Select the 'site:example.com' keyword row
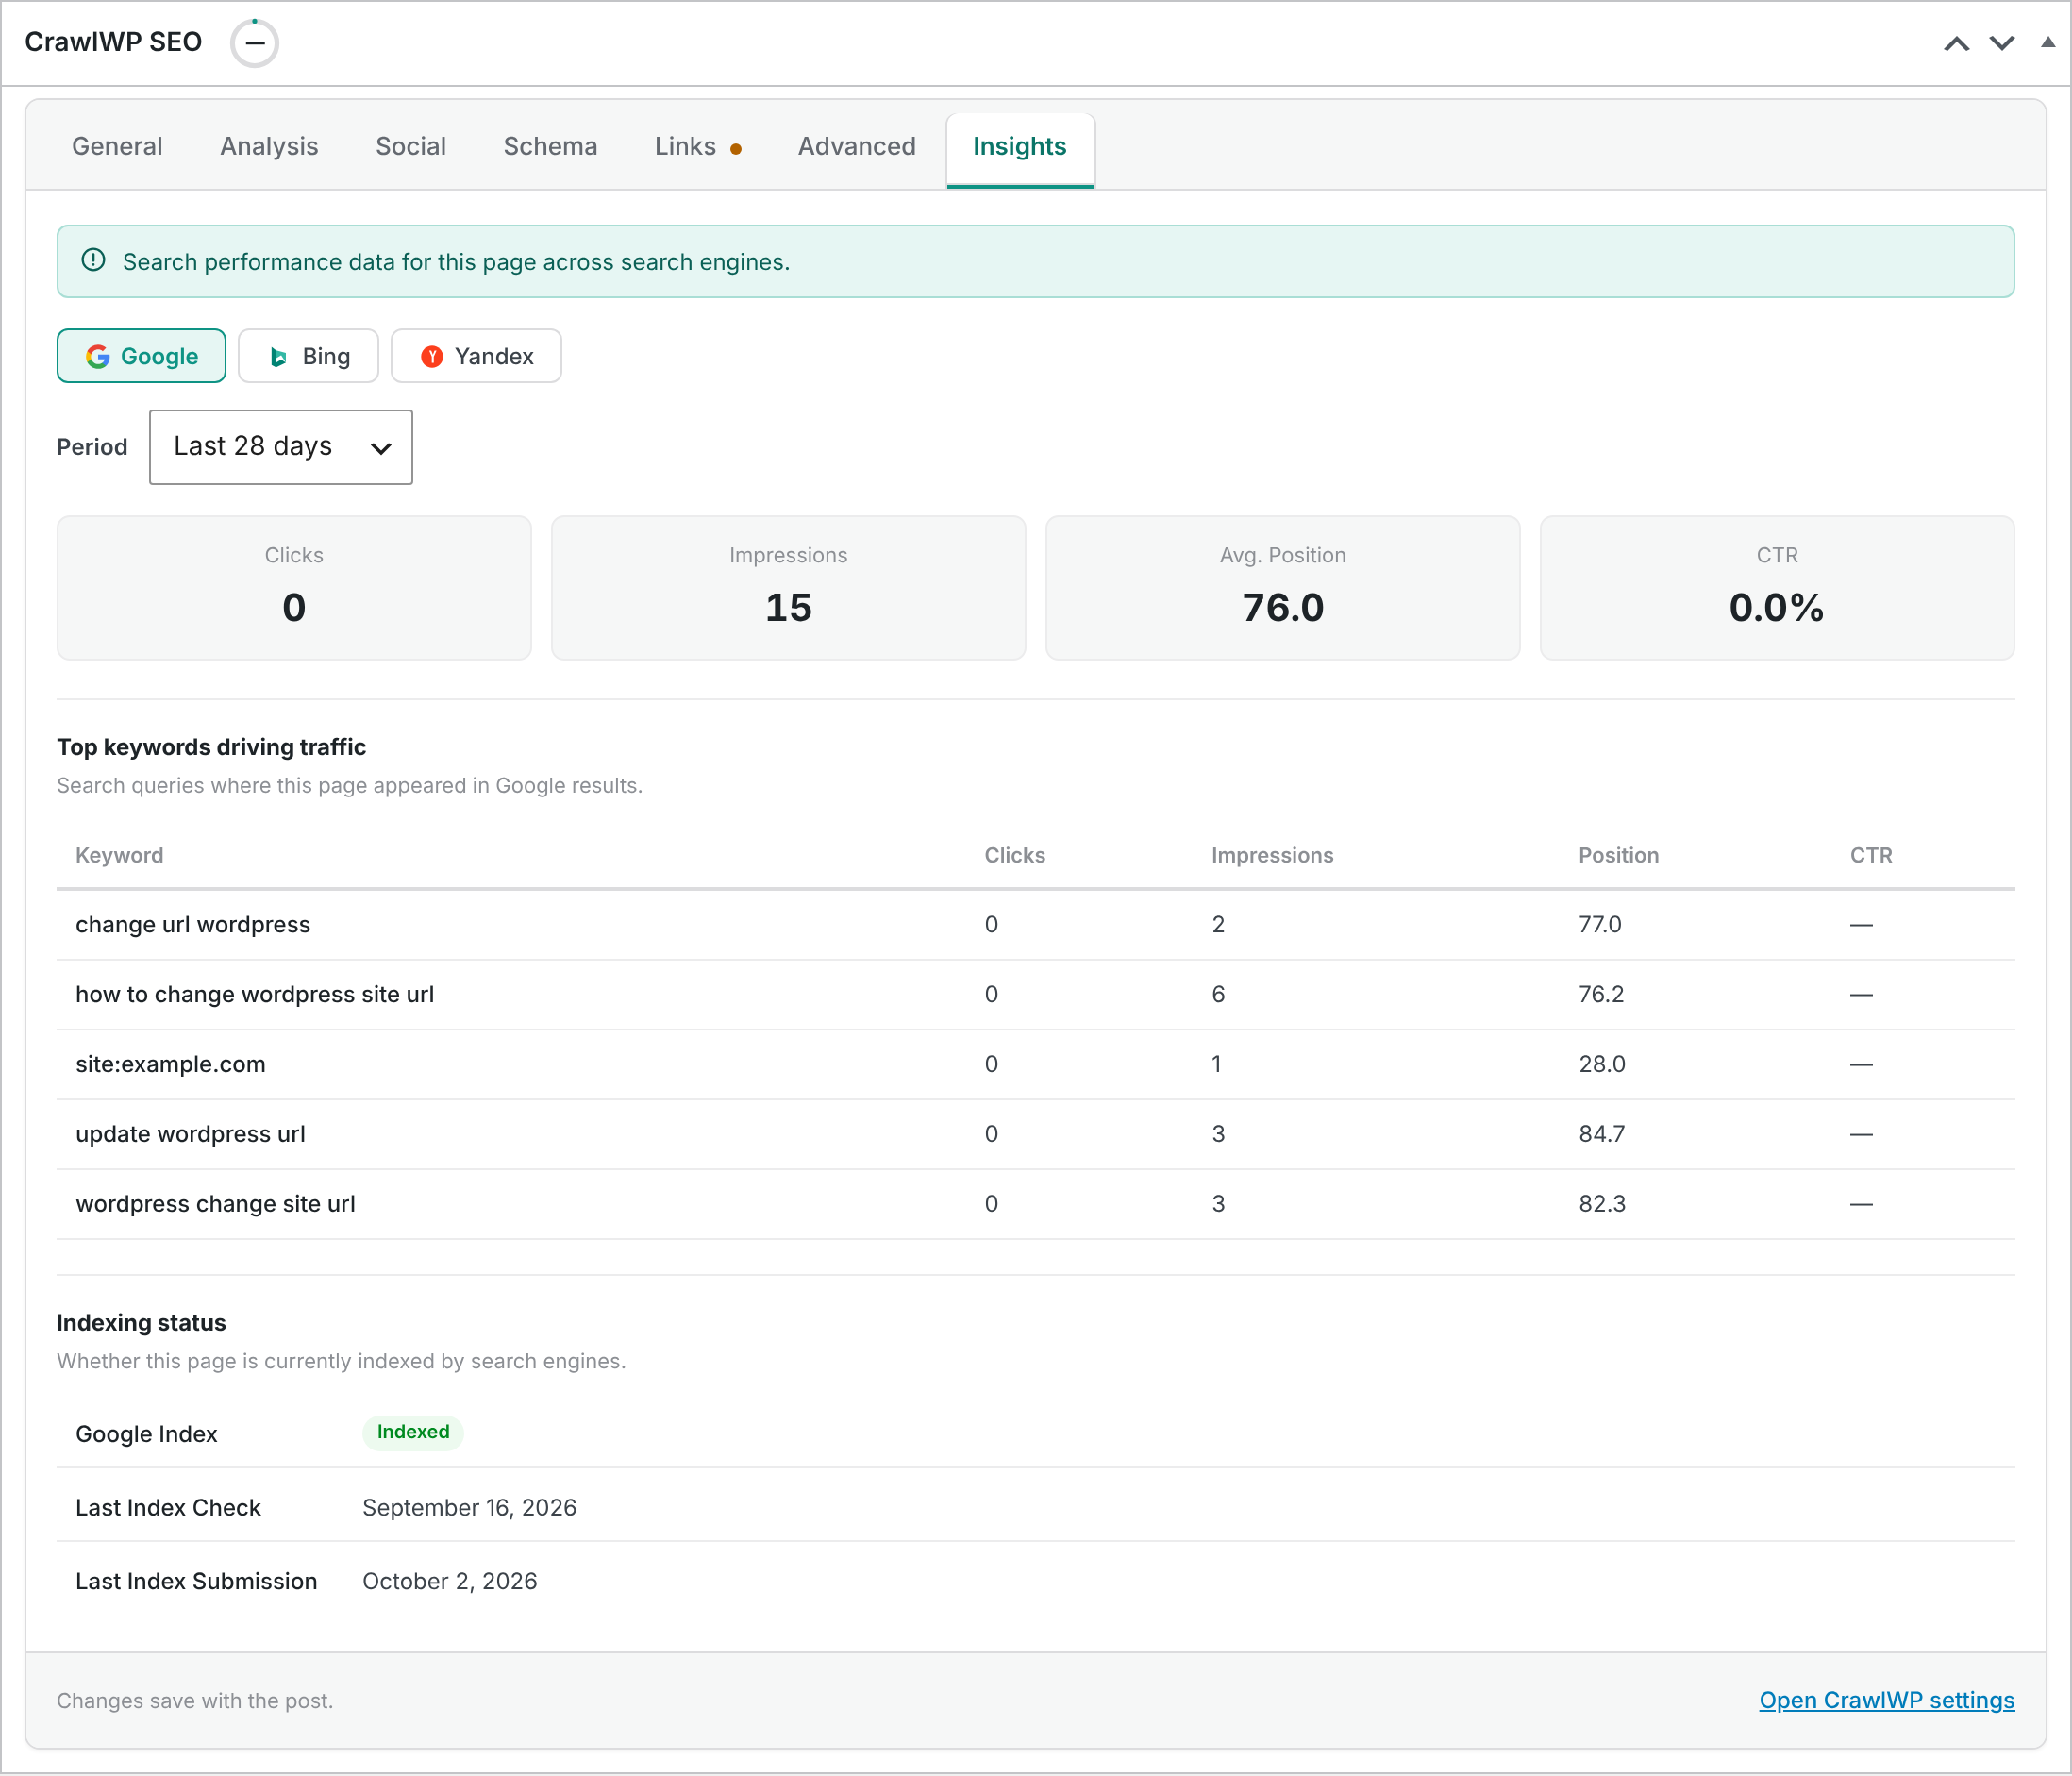The width and height of the screenshot is (2072, 1776). (1036, 1065)
